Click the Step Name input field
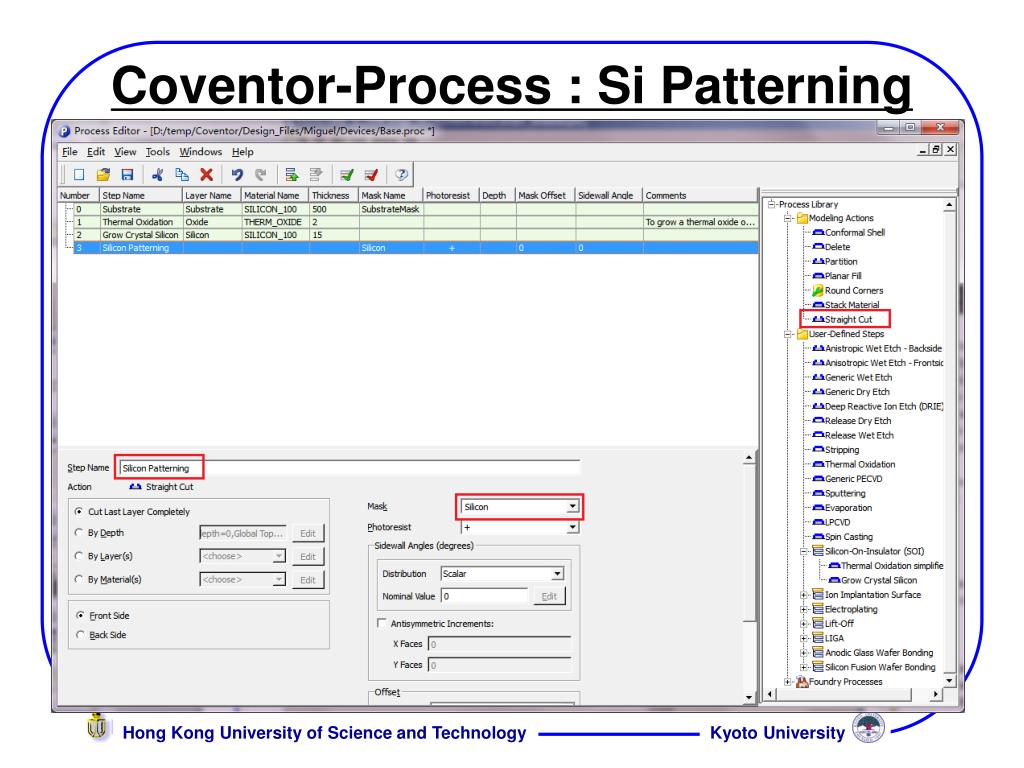The width and height of the screenshot is (1024, 768). point(349,468)
